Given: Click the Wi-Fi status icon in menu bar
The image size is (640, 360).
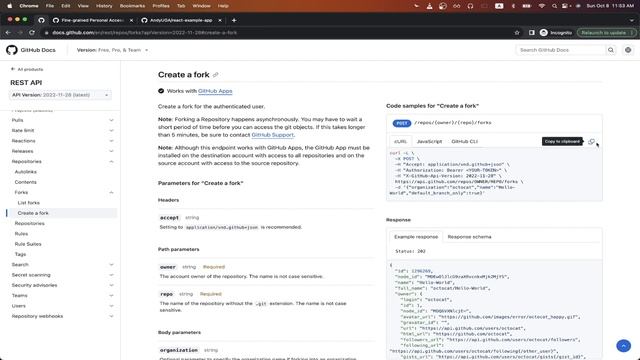Looking at the screenshot, I should (542, 6).
